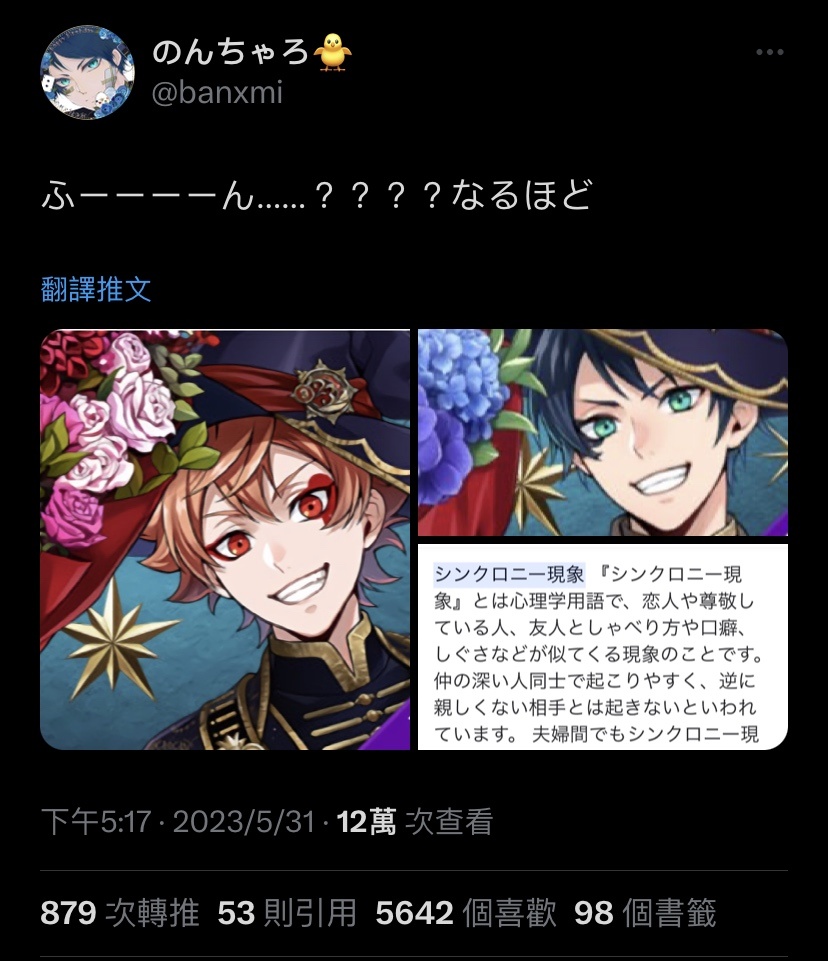The image size is (828, 961).
Task: Tap the 12萬 view count
Action: pos(415,822)
